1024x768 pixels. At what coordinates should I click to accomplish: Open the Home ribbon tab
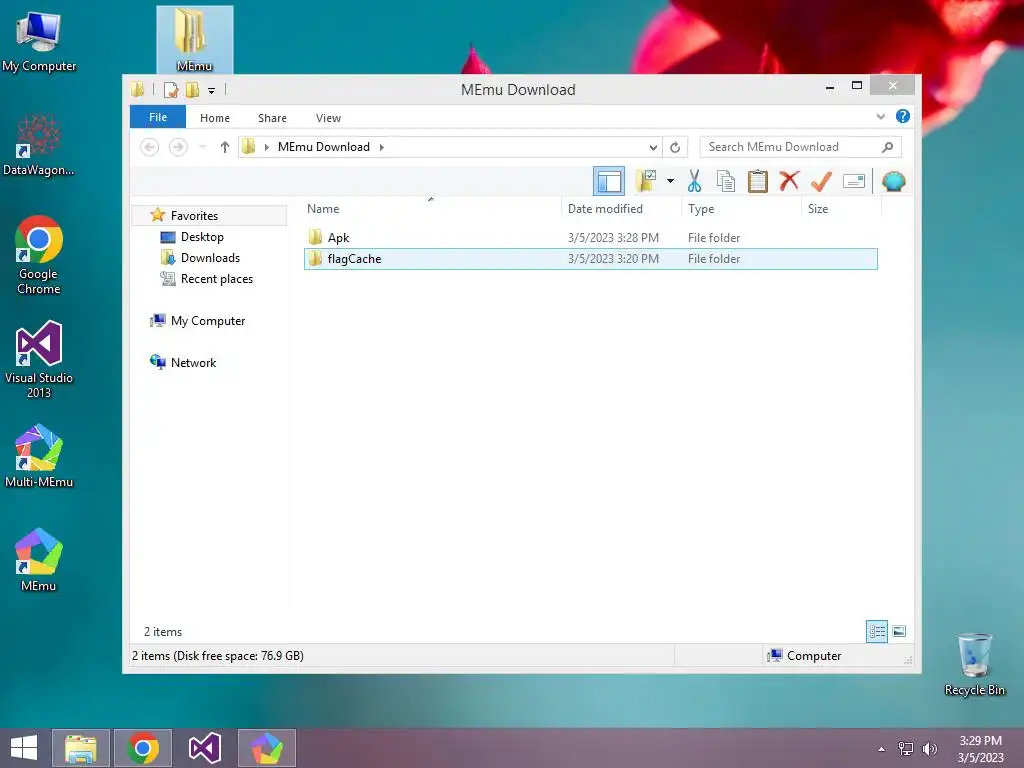215,118
